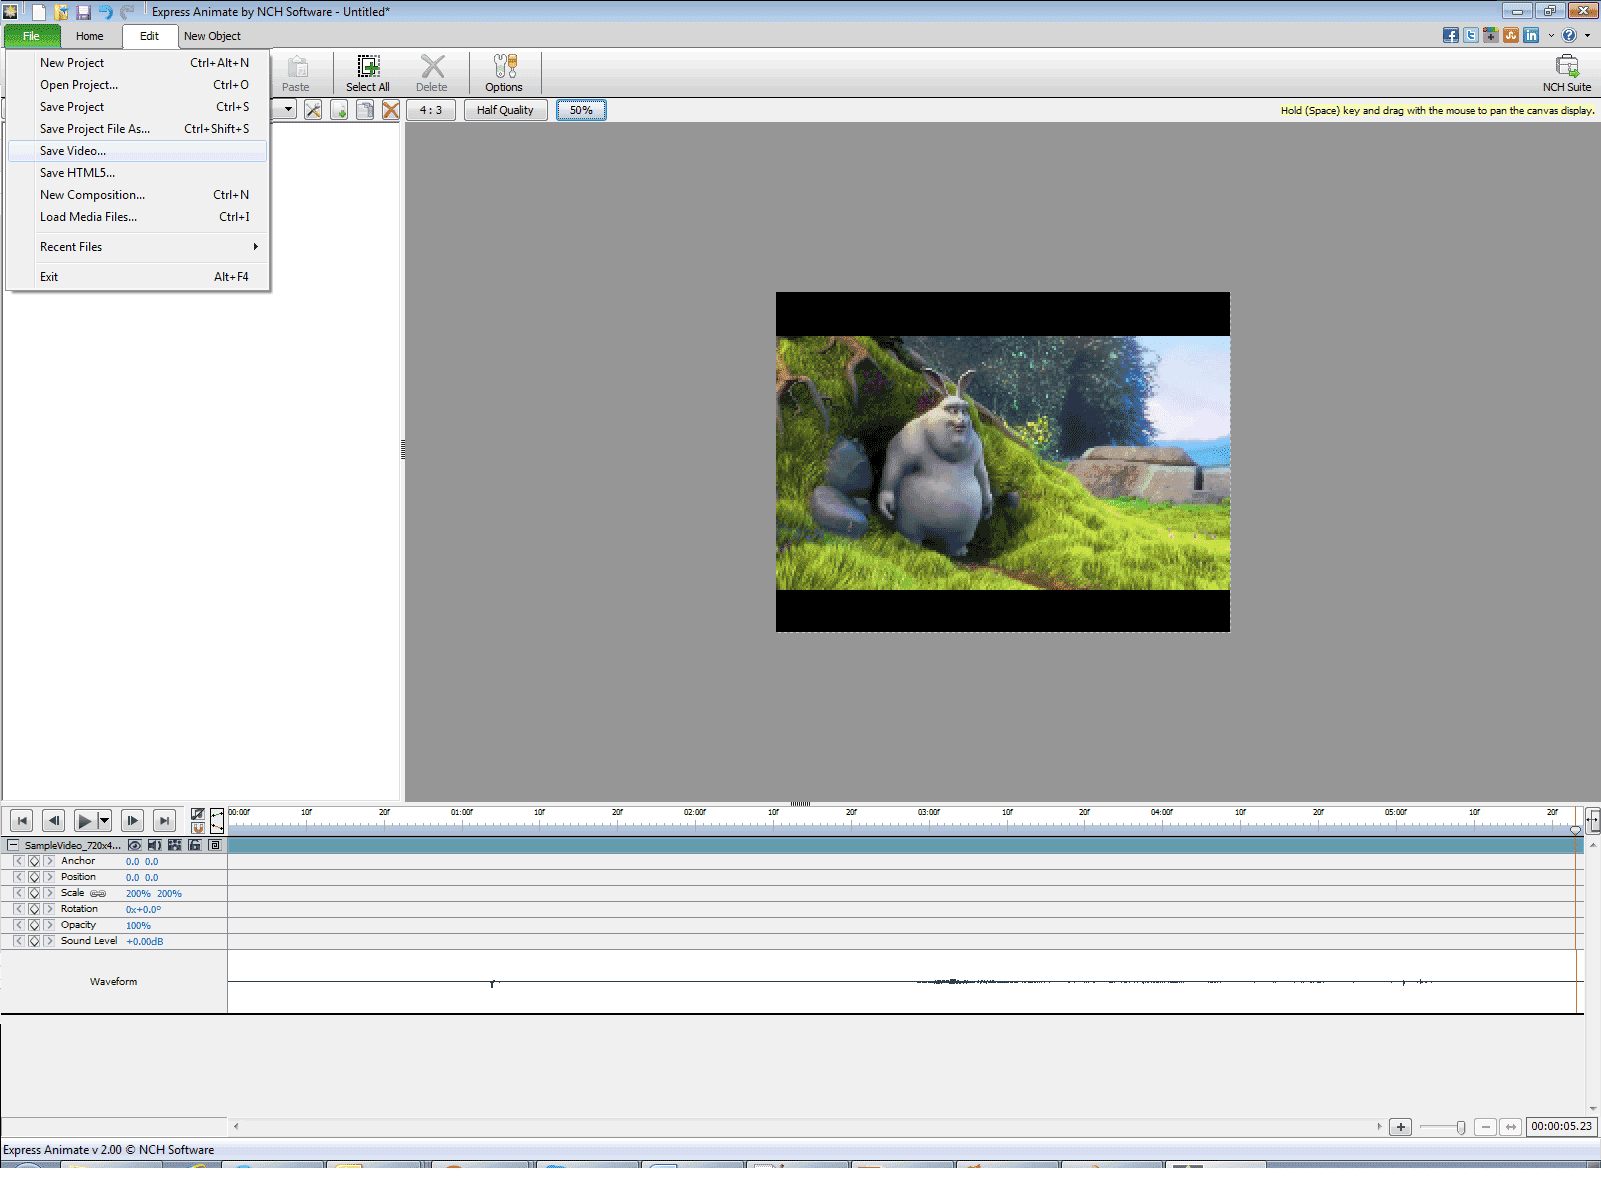Viewport: 1601px width, 1200px height.
Task: Toggle keyframe diamond for Scale
Action: click(x=34, y=893)
